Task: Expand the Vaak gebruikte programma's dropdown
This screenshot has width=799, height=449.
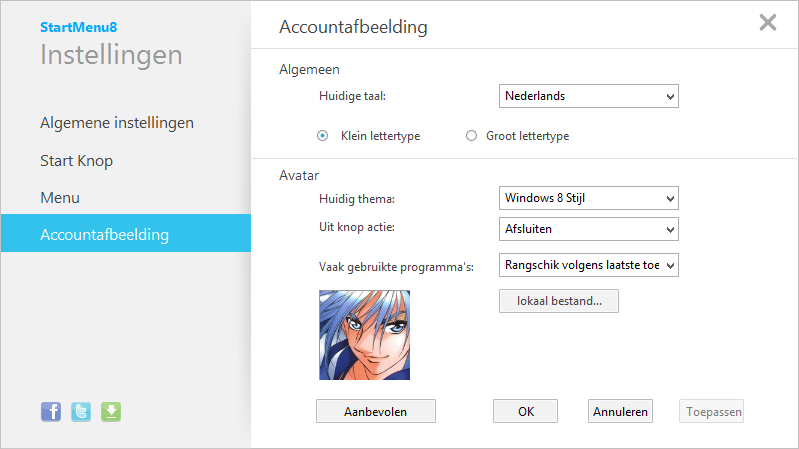Action: (x=588, y=265)
